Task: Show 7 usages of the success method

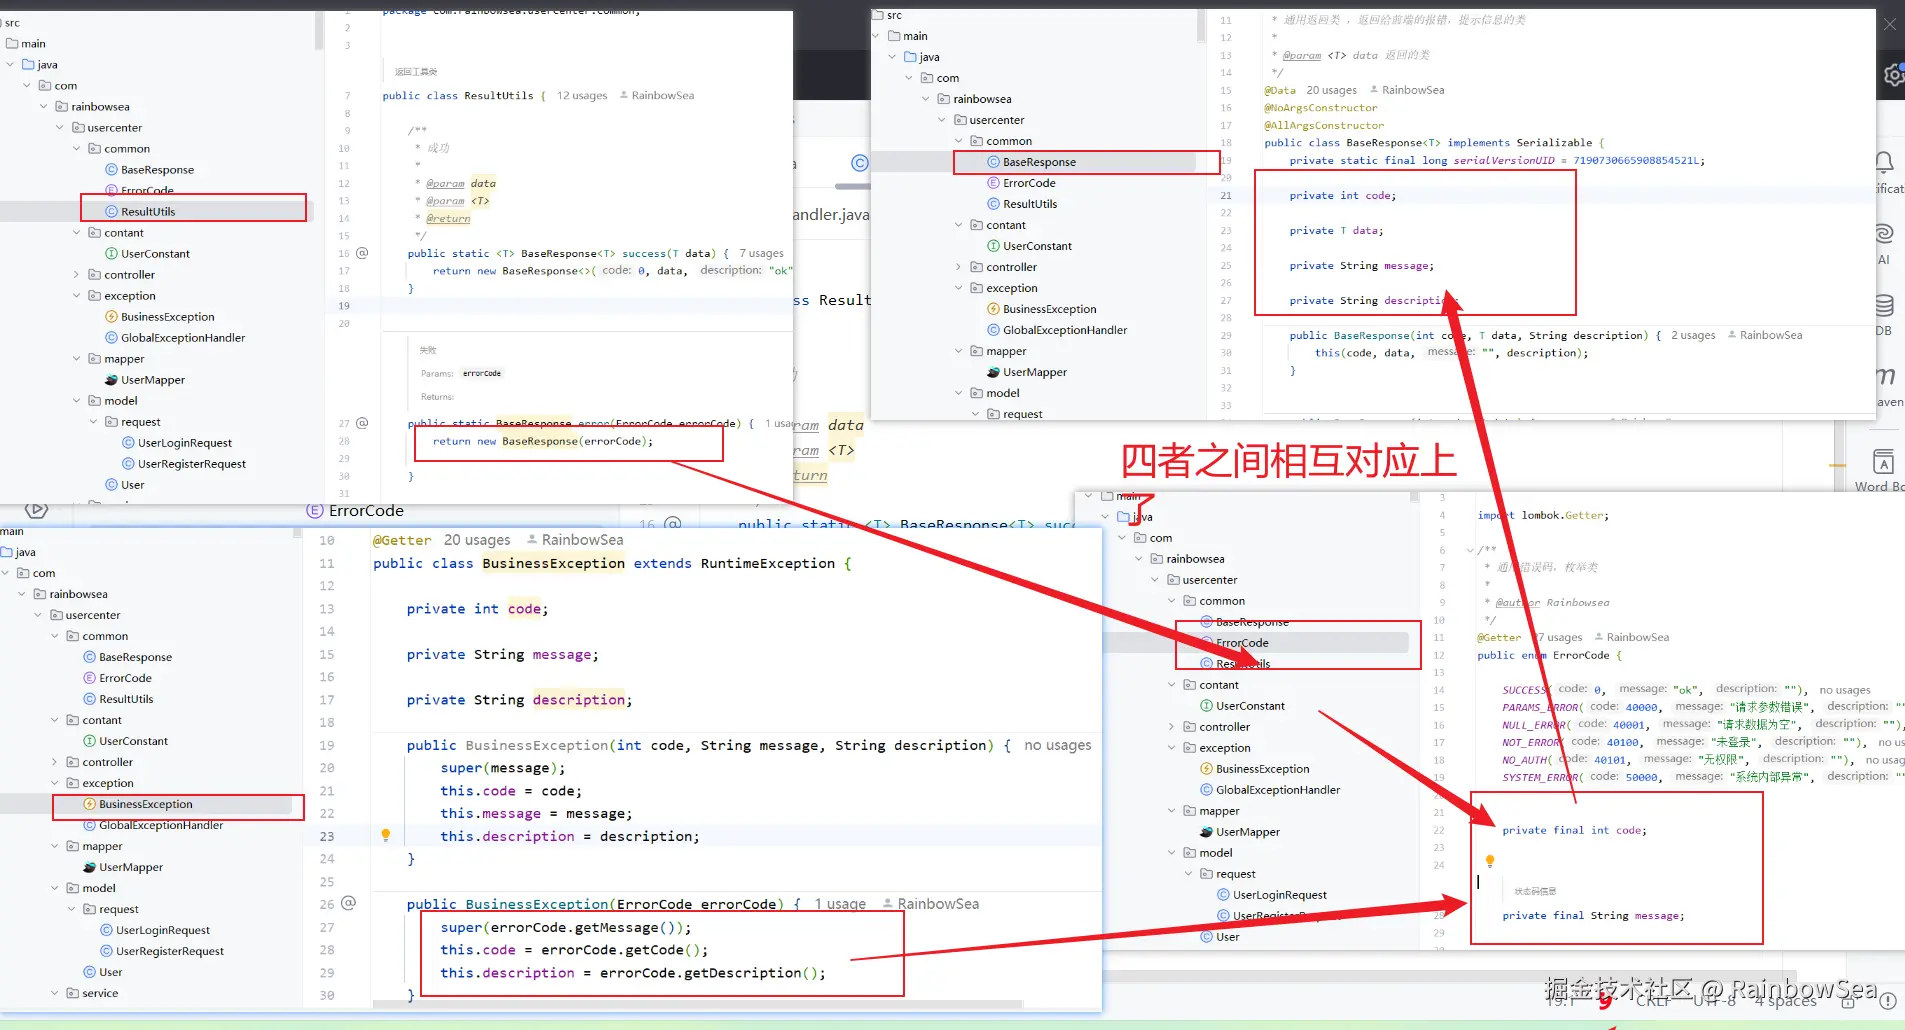Action: click(x=761, y=254)
